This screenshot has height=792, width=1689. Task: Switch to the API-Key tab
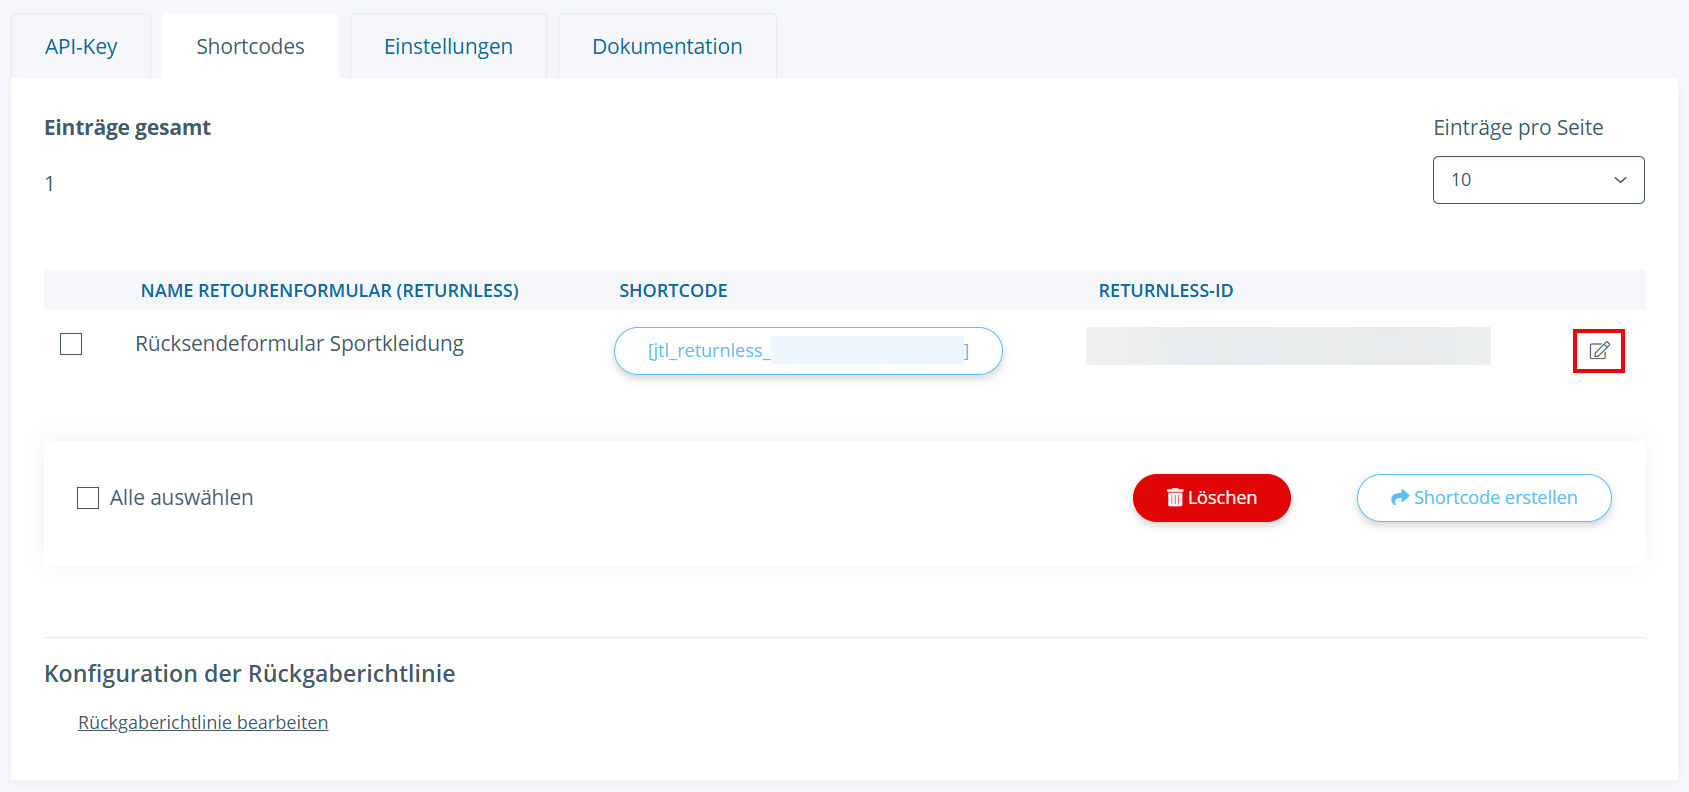81,47
